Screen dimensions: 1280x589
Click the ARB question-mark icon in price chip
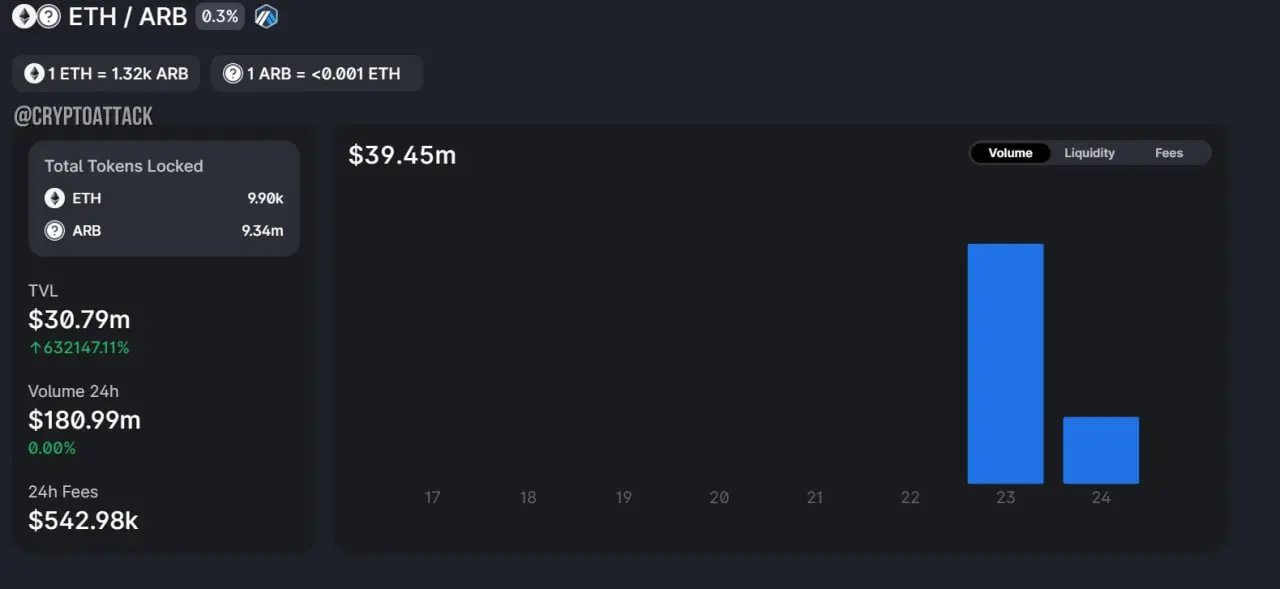click(233, 74)
